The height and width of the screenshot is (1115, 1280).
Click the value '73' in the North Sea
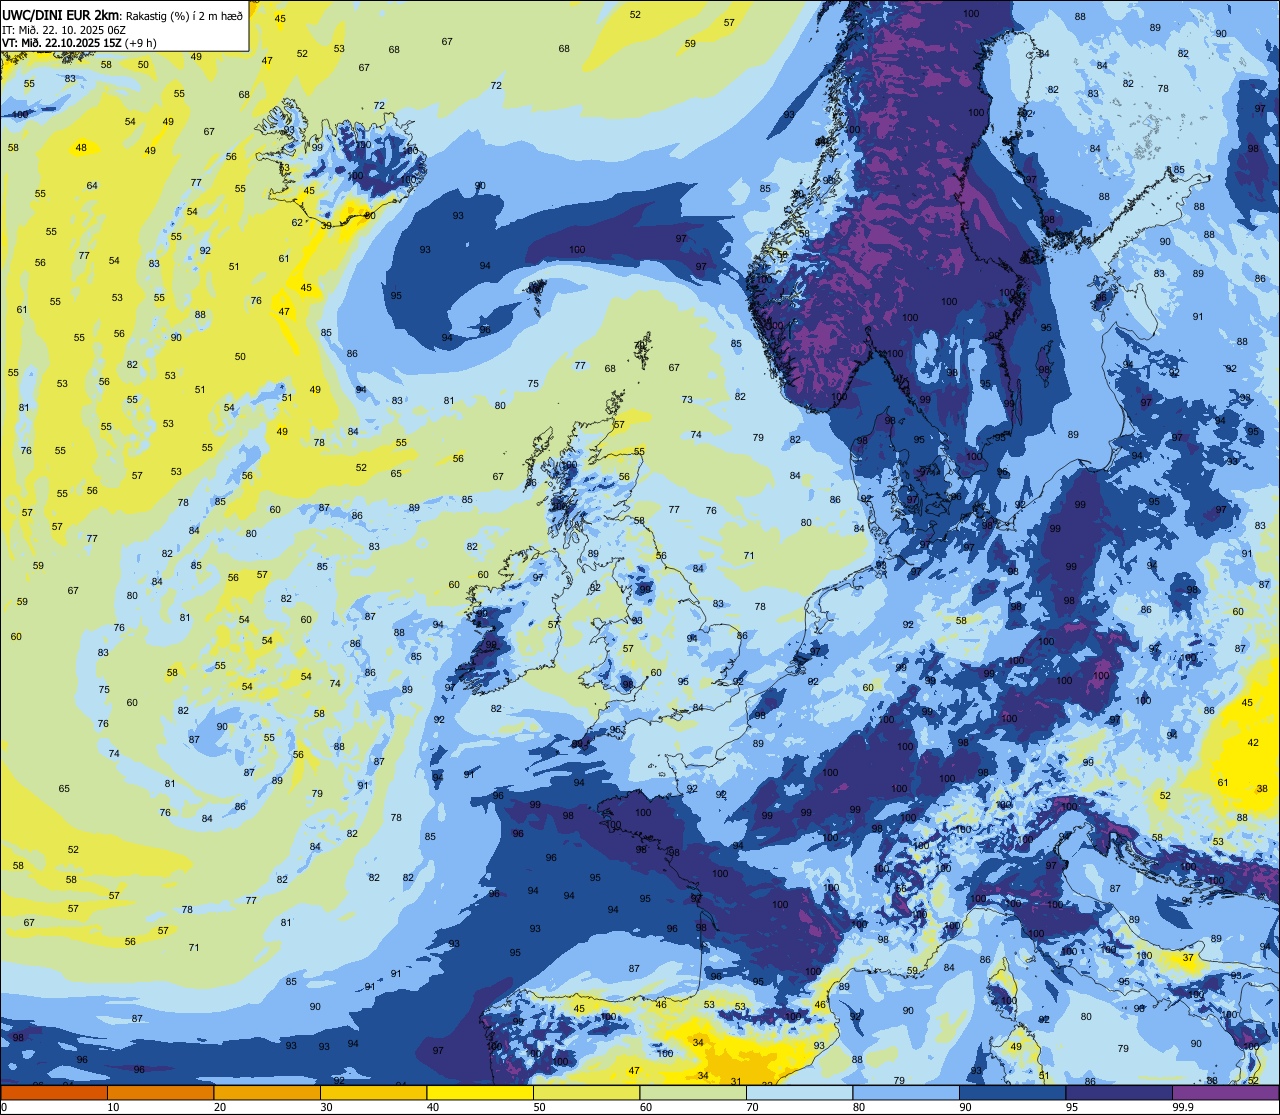coord(687,400)
